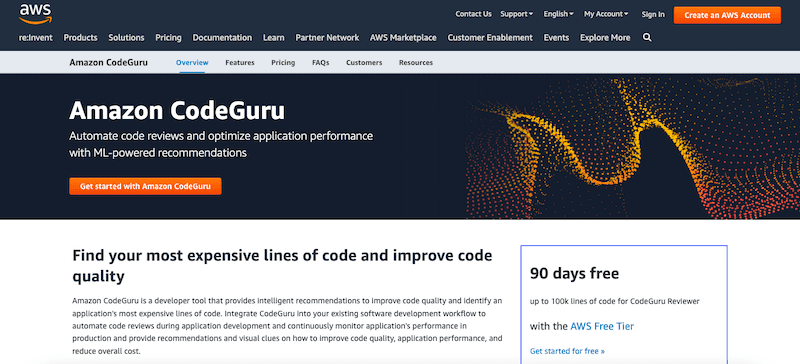Open the Contact Us link

(473, 14)
